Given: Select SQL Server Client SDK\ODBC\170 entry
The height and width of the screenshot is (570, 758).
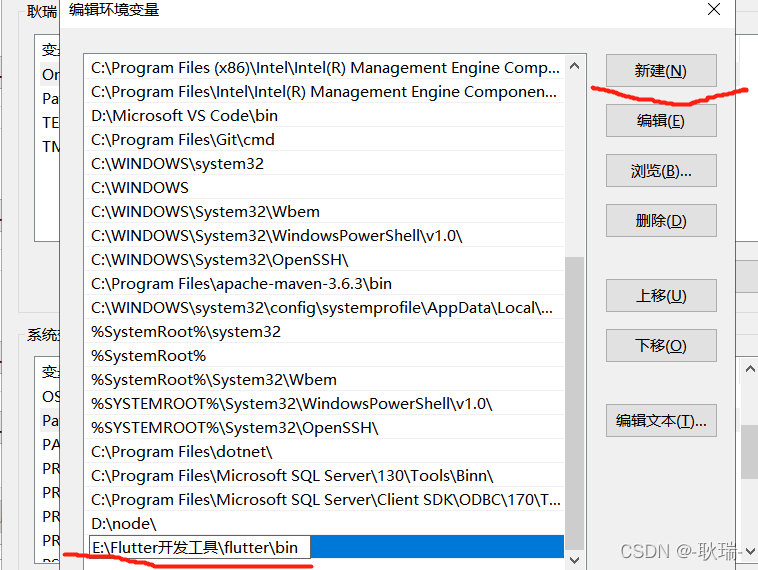Looking at the screenshot, I should [x=324, y=499].
